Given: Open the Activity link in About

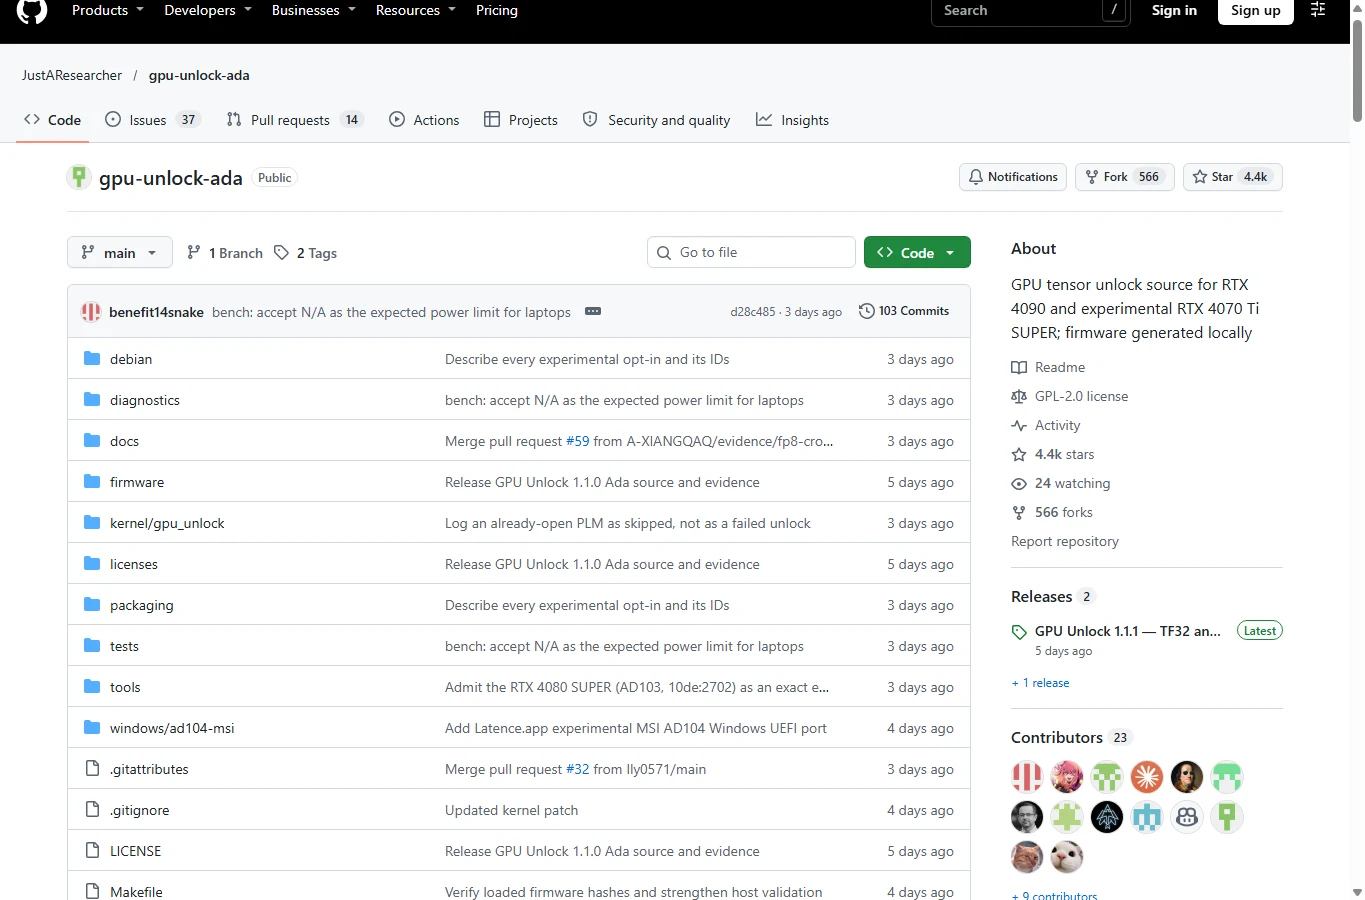Looking at the screenshot, I should point(1046,425).
